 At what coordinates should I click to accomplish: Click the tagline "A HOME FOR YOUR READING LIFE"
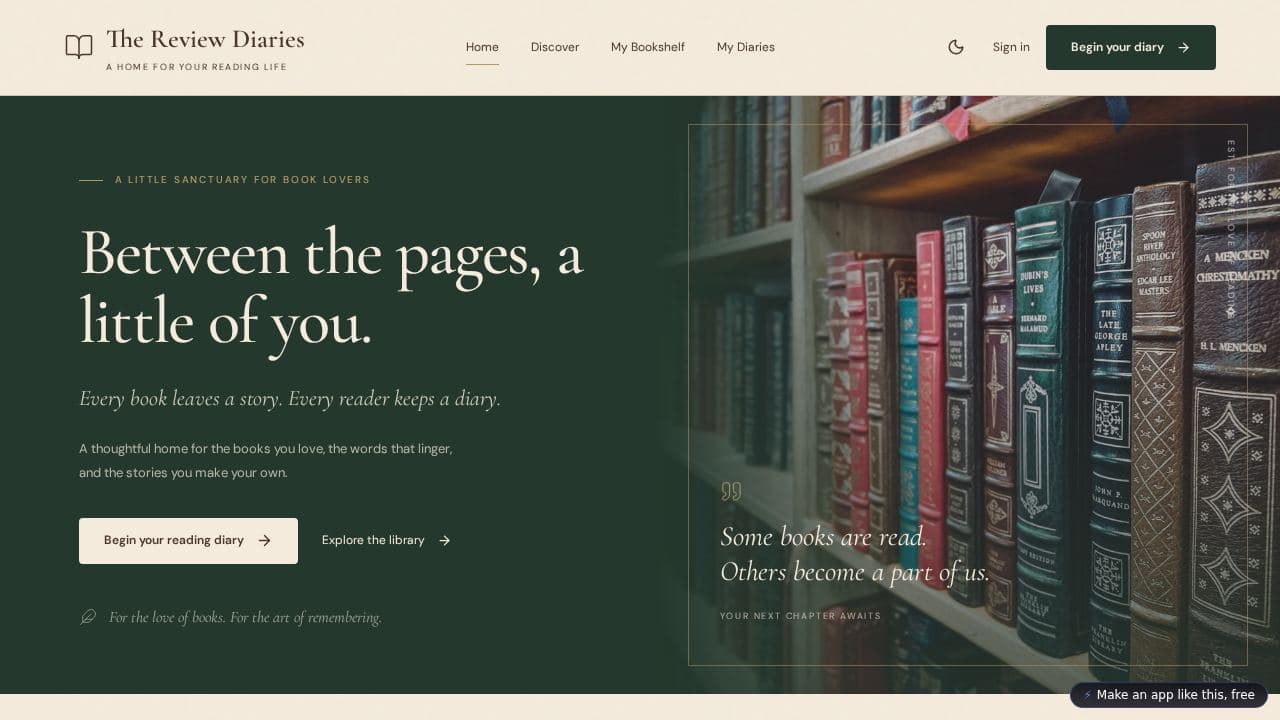tap(196, 67)
